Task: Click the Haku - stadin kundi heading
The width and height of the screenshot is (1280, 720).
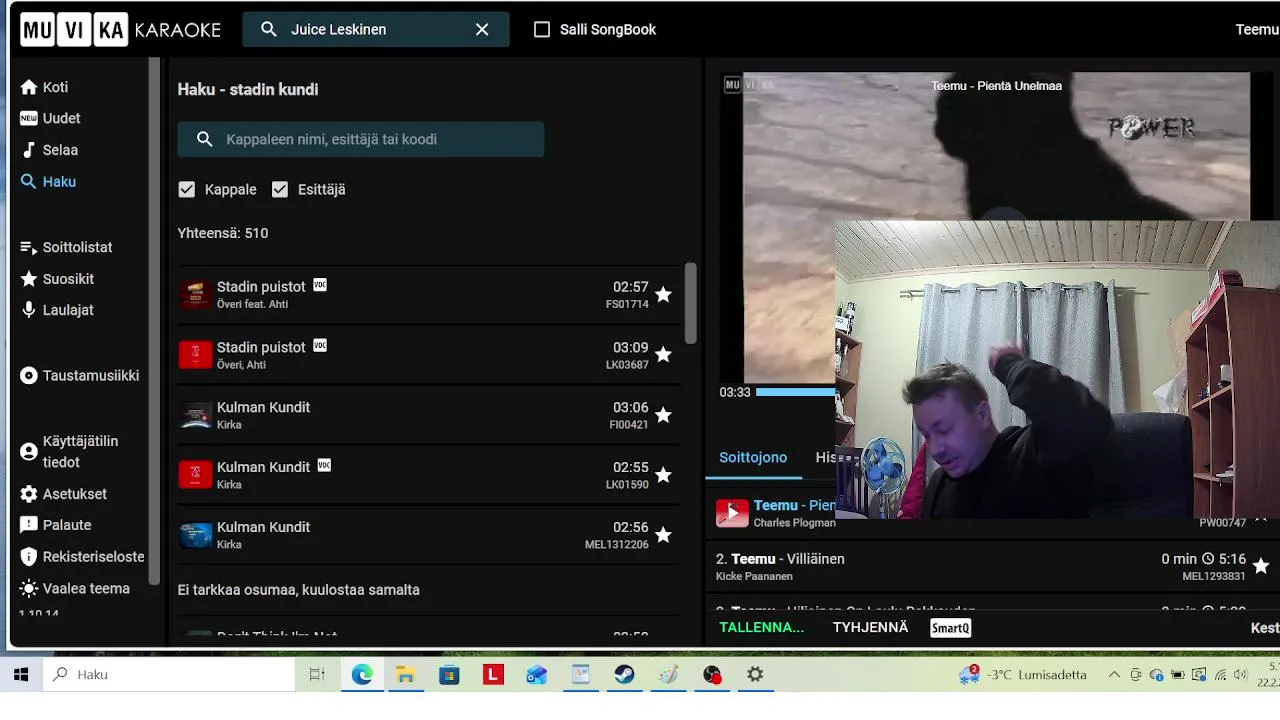Action: pyautogui.click(x=248, y=89)
